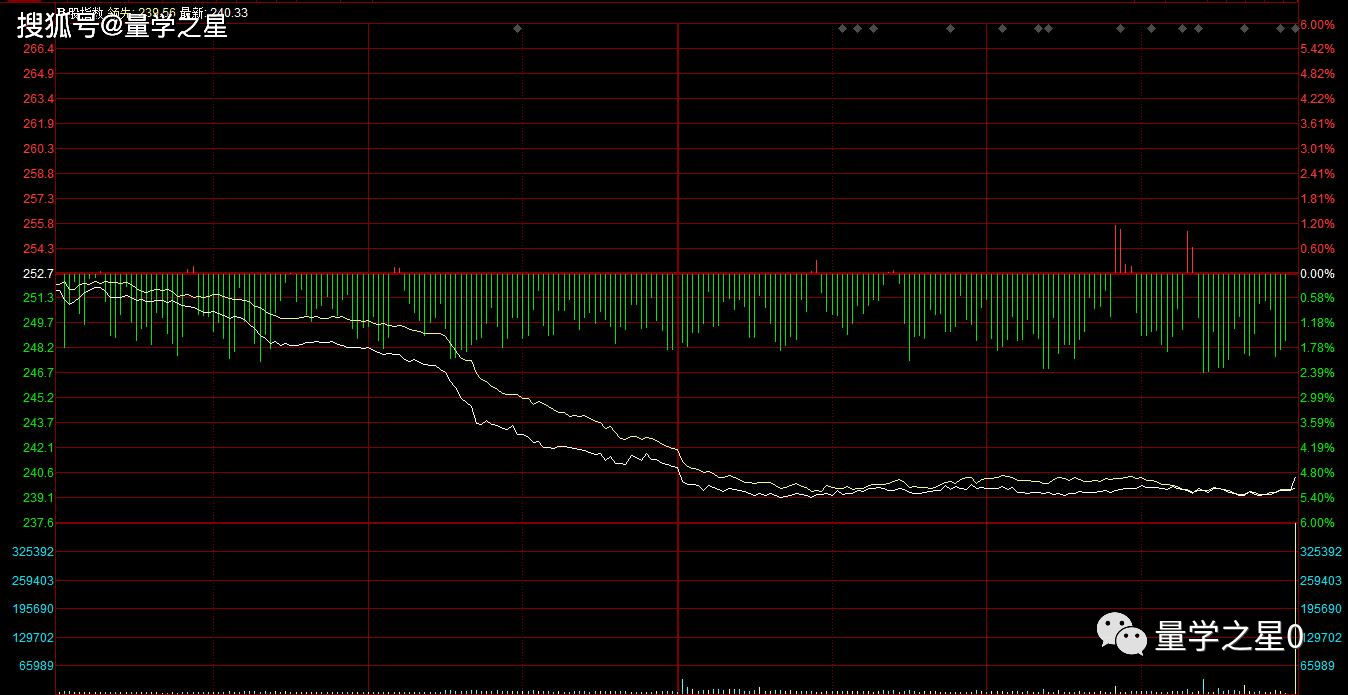Click the tallest red bar above the zero line
Screen dimensions: 1348x695
(x=1115, y=248)
